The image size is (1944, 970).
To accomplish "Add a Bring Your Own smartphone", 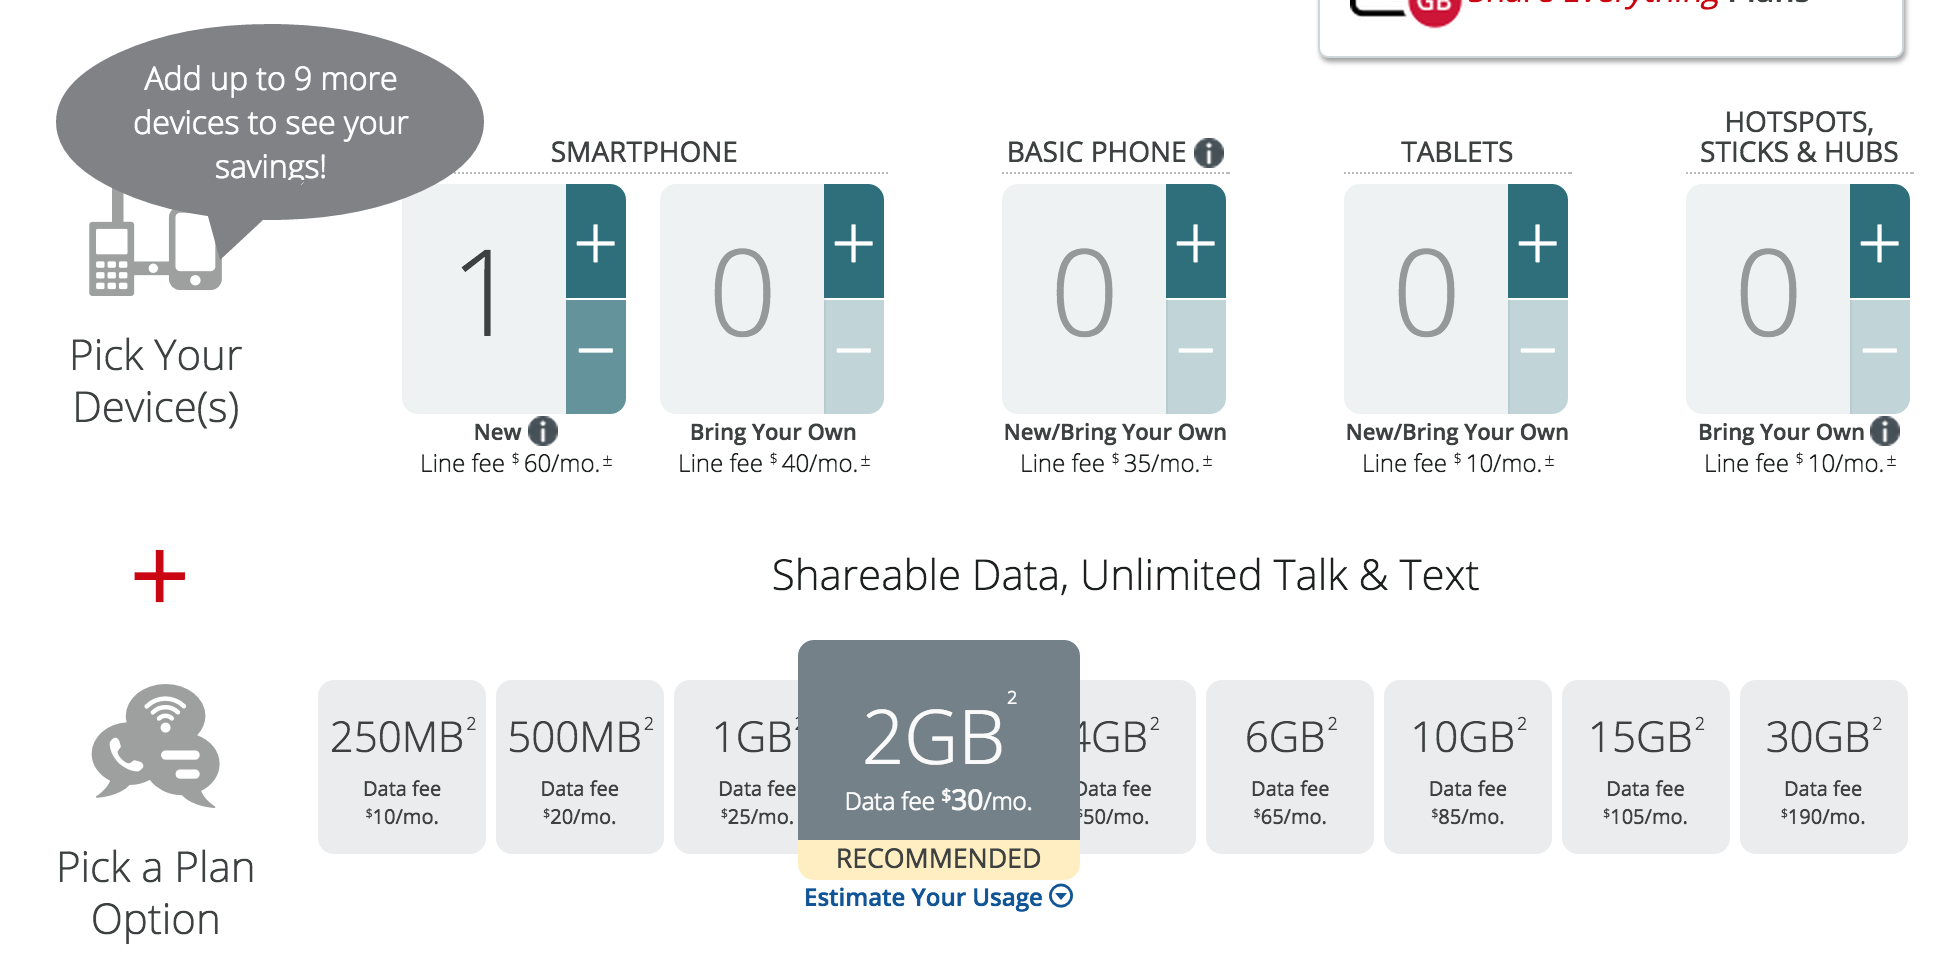I will coord(853,242).
